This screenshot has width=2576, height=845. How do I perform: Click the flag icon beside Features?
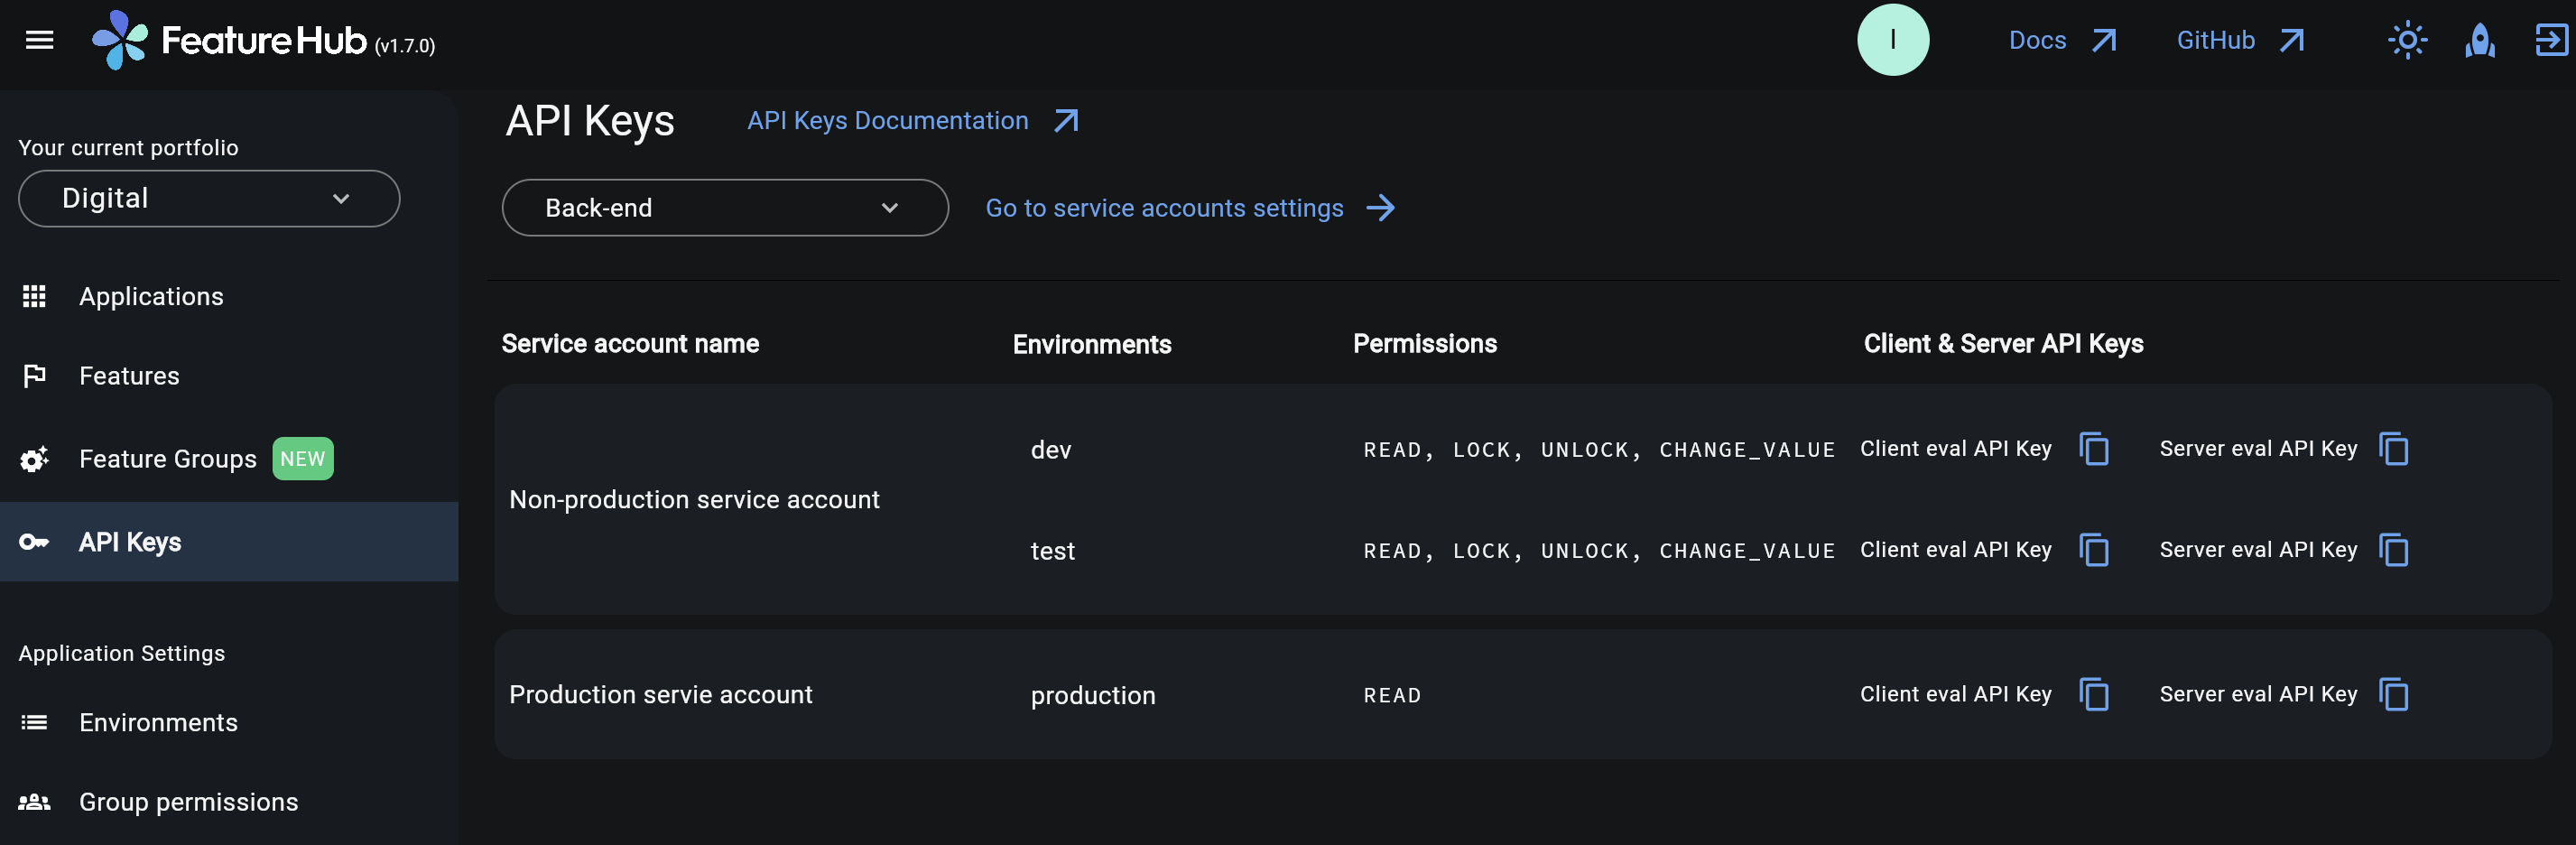[35, 375]
